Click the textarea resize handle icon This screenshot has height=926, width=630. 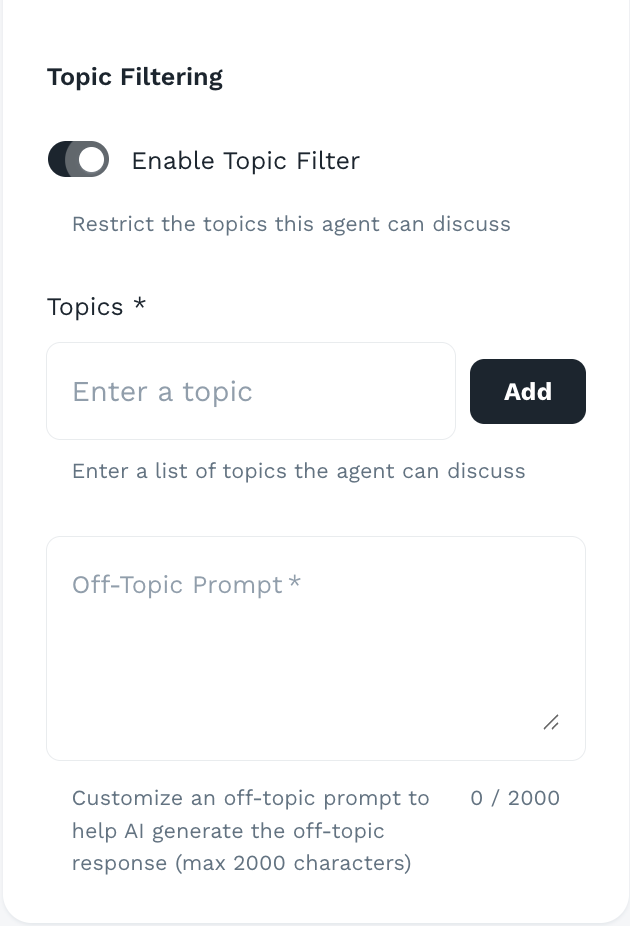coord(551,723)
